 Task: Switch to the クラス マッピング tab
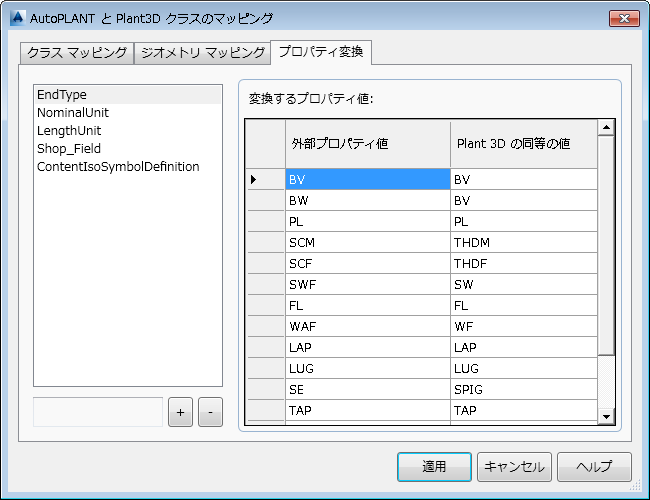(77, 53)
